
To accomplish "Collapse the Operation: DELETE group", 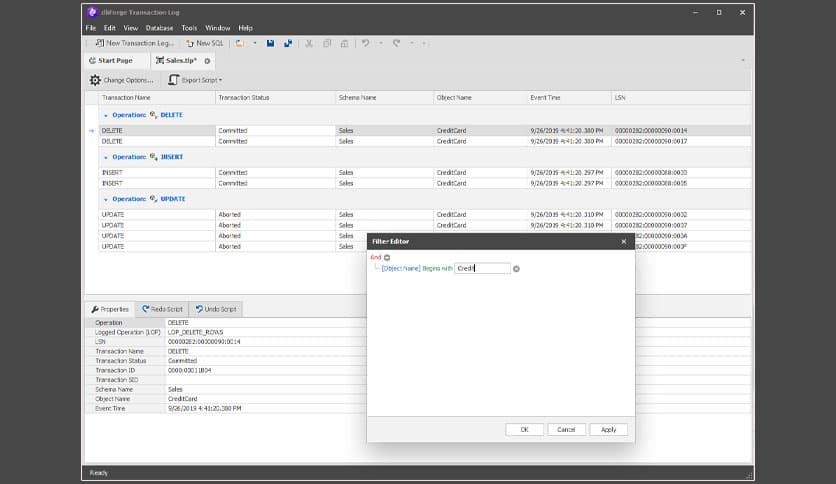I will 106,115.
